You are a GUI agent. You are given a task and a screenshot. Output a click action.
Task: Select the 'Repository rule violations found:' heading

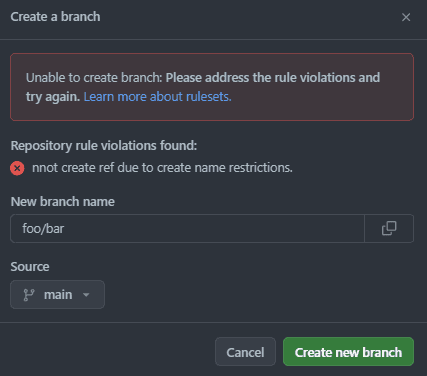click(104, 146)
